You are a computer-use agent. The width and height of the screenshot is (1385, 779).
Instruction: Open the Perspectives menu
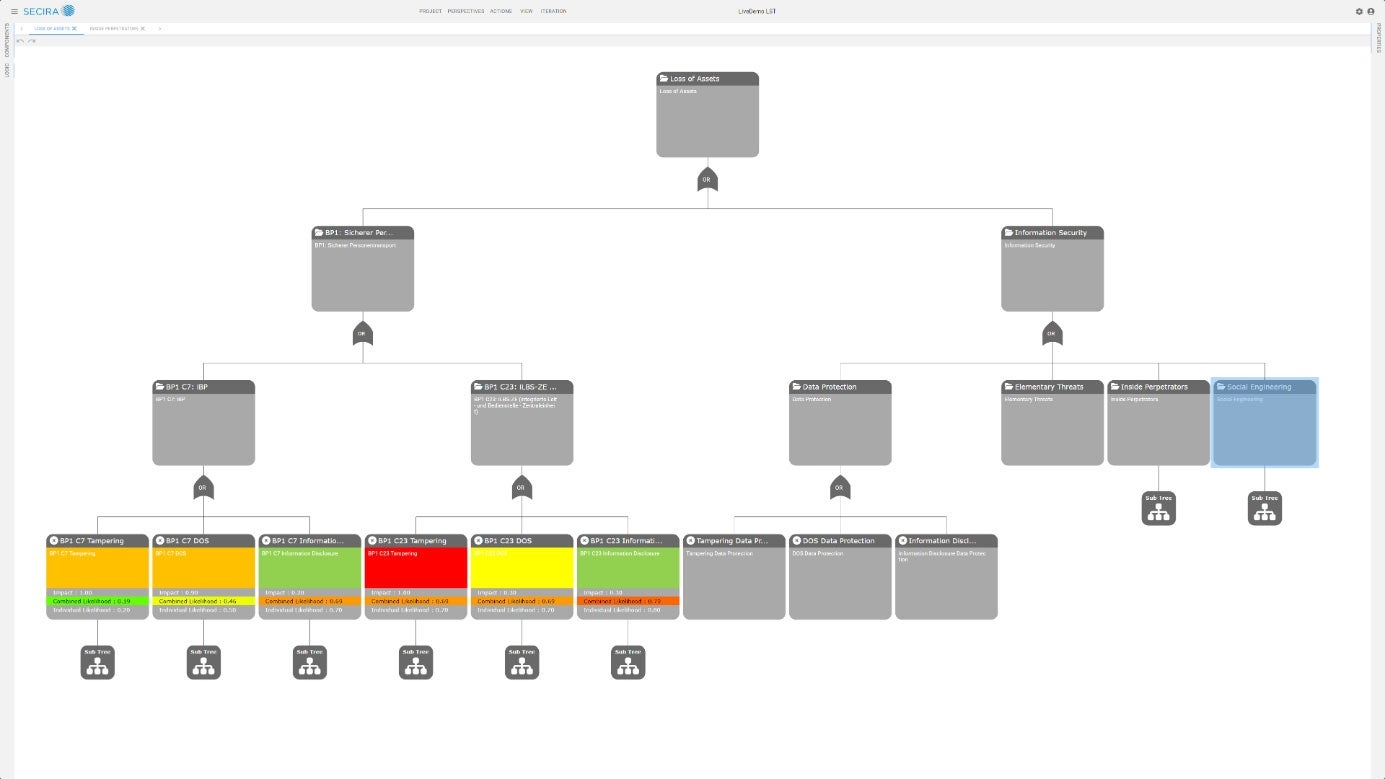[466, 11]
